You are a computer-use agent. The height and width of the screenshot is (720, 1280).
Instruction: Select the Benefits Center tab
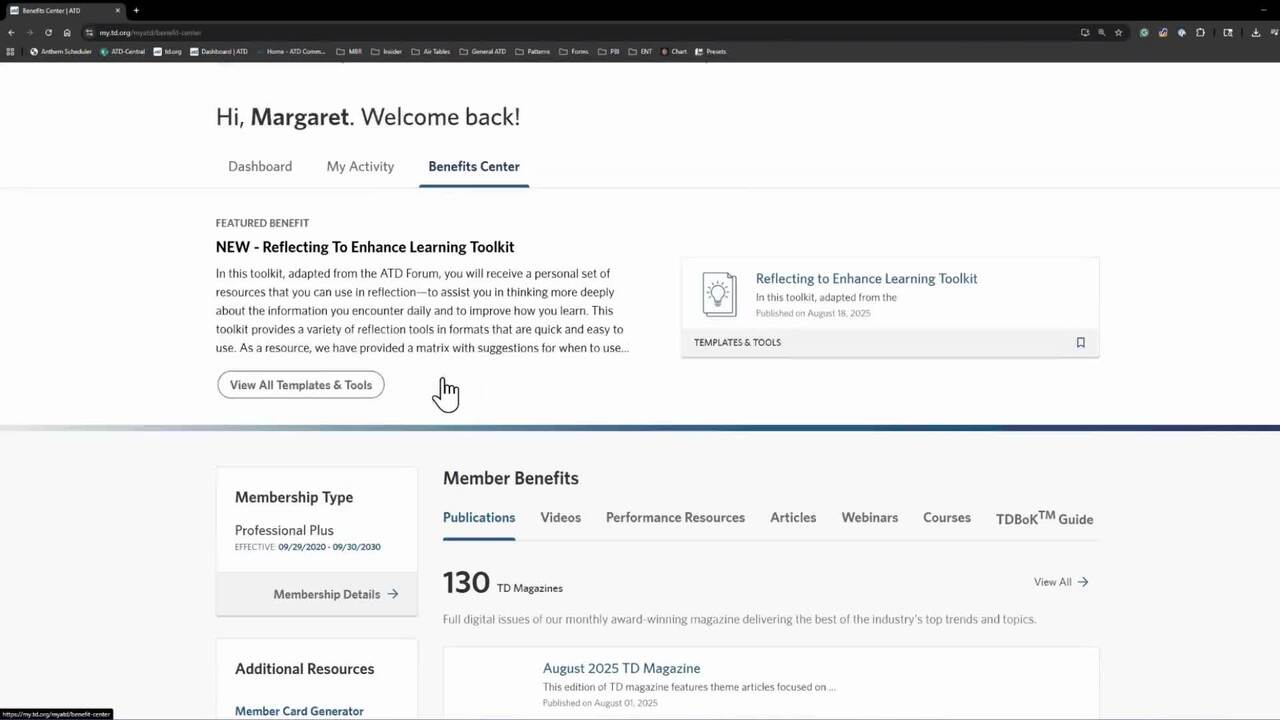click(474, 166)
